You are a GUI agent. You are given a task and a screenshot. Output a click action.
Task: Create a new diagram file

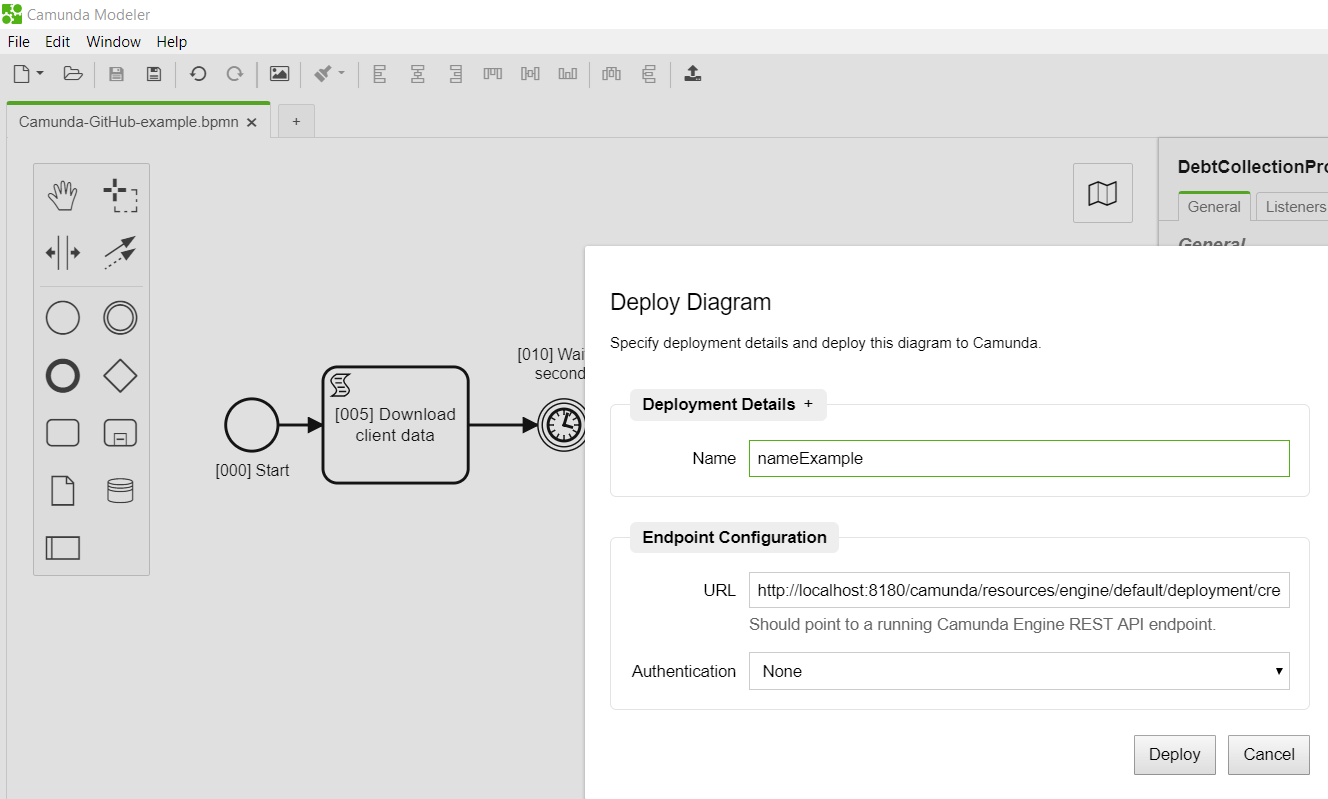click(x=21, y=73)
